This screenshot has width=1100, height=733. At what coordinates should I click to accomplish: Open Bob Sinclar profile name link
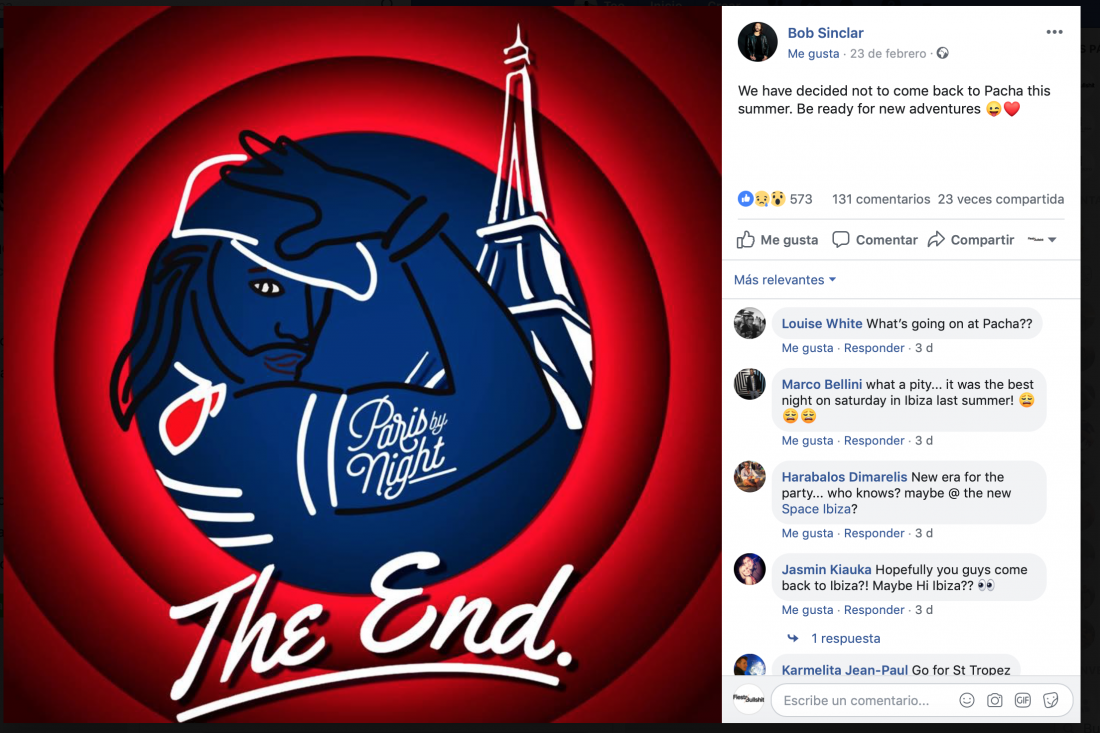click(825, 33)
